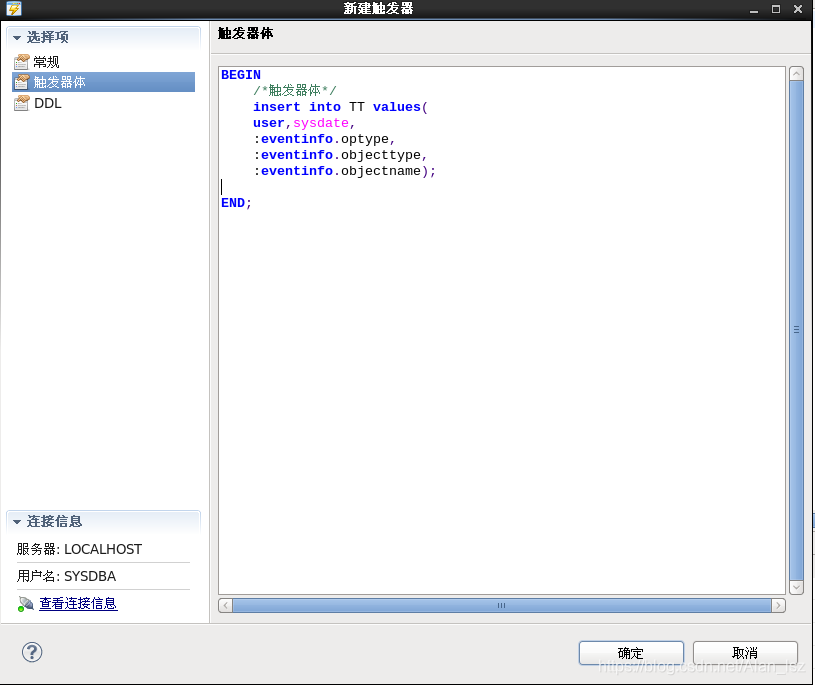Click the ':eventinfo.objecttype,' line
The image size is (815, 685).
340,155
